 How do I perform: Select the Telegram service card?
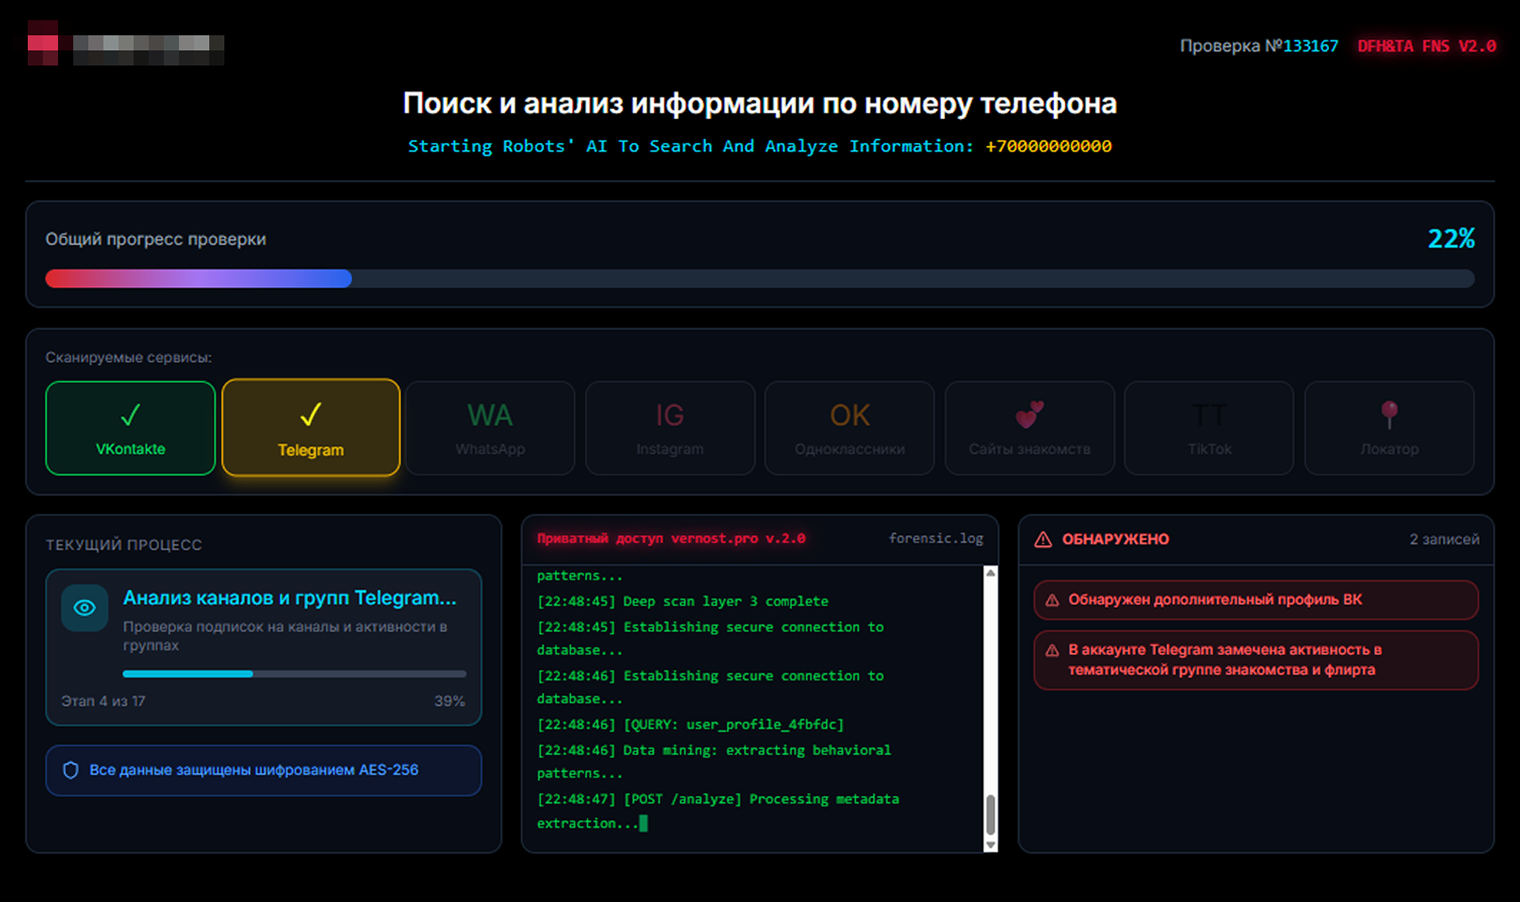point(311,428)
